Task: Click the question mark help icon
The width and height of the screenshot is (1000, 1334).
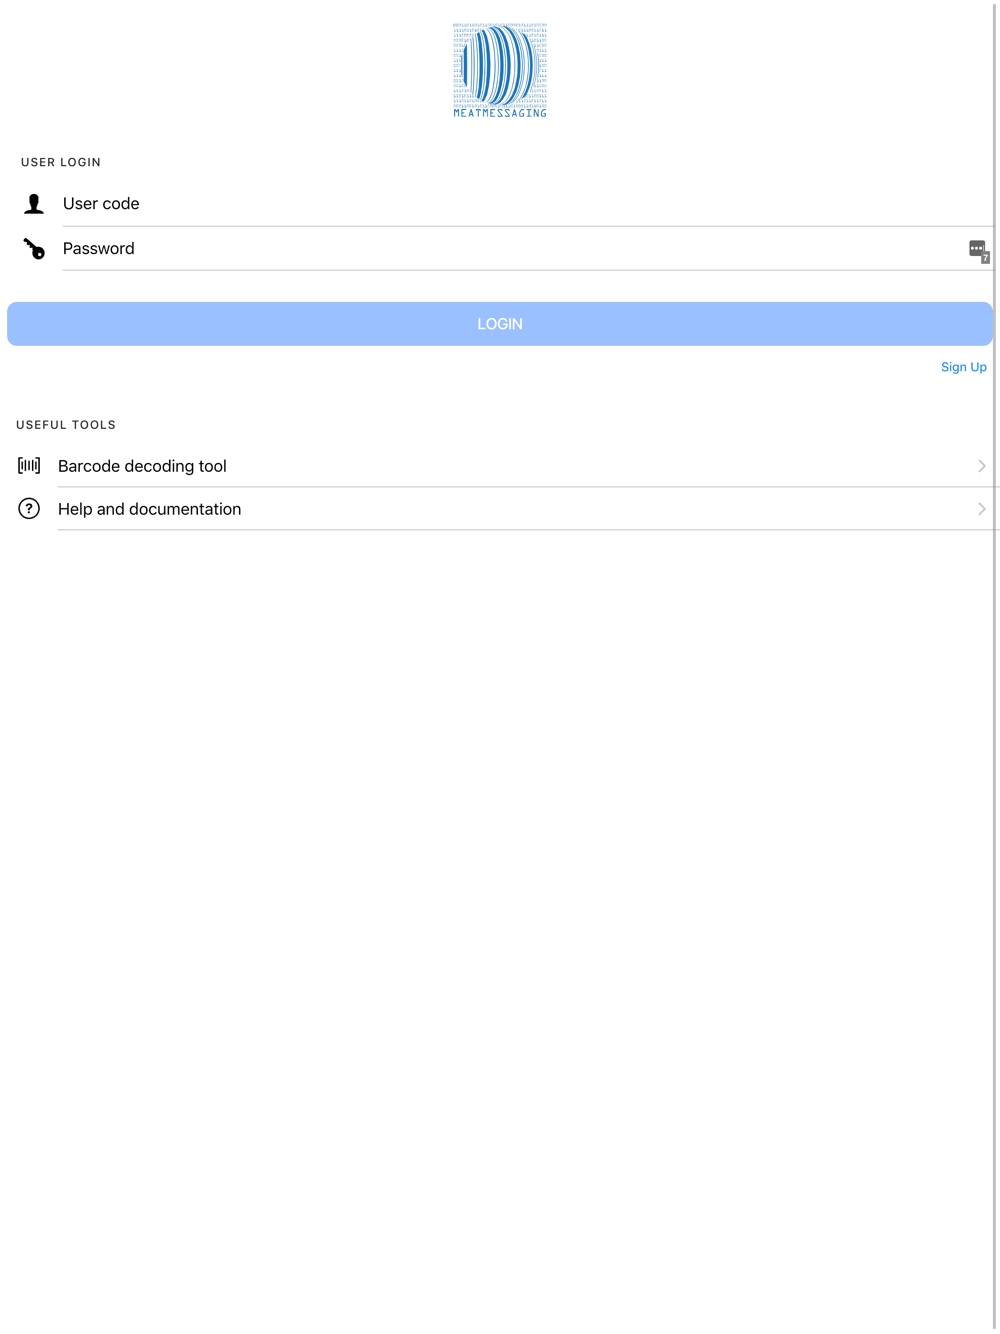Action: click(x=29, y=509)
